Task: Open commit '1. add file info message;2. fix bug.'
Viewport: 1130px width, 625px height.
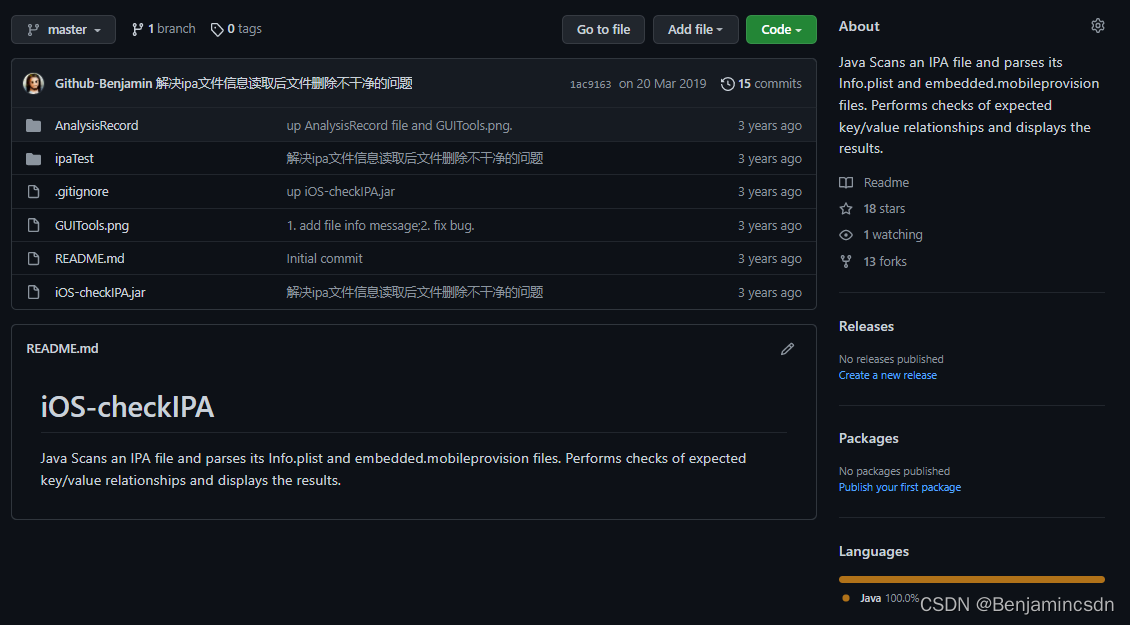Action: pos(380,226)
